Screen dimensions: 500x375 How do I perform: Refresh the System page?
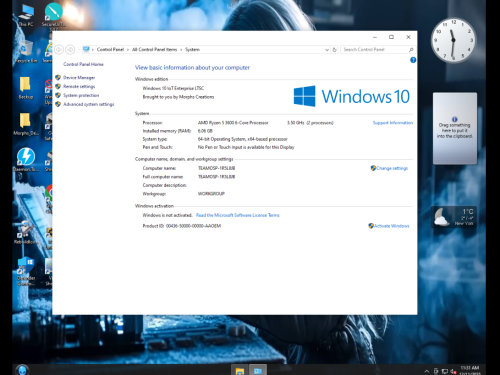pyautogui.click(x=335, y=50)
